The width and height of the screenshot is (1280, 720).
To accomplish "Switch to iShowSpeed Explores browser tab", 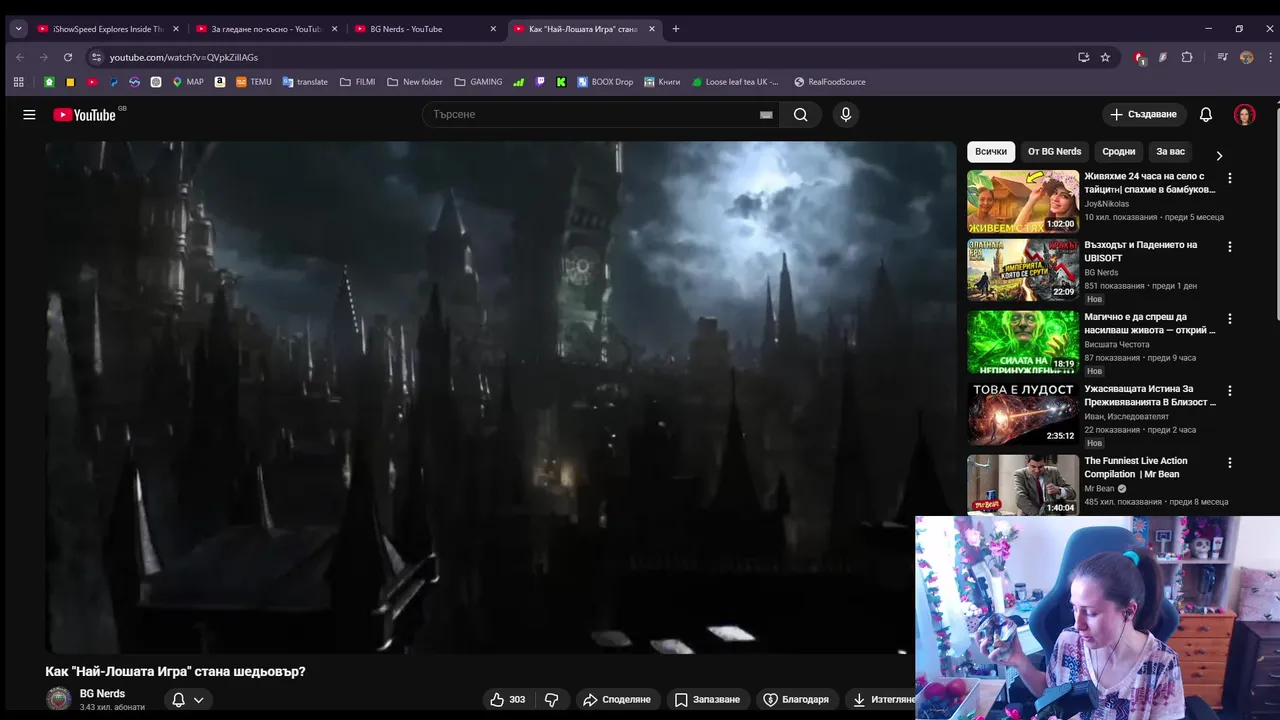I will 108,29.
